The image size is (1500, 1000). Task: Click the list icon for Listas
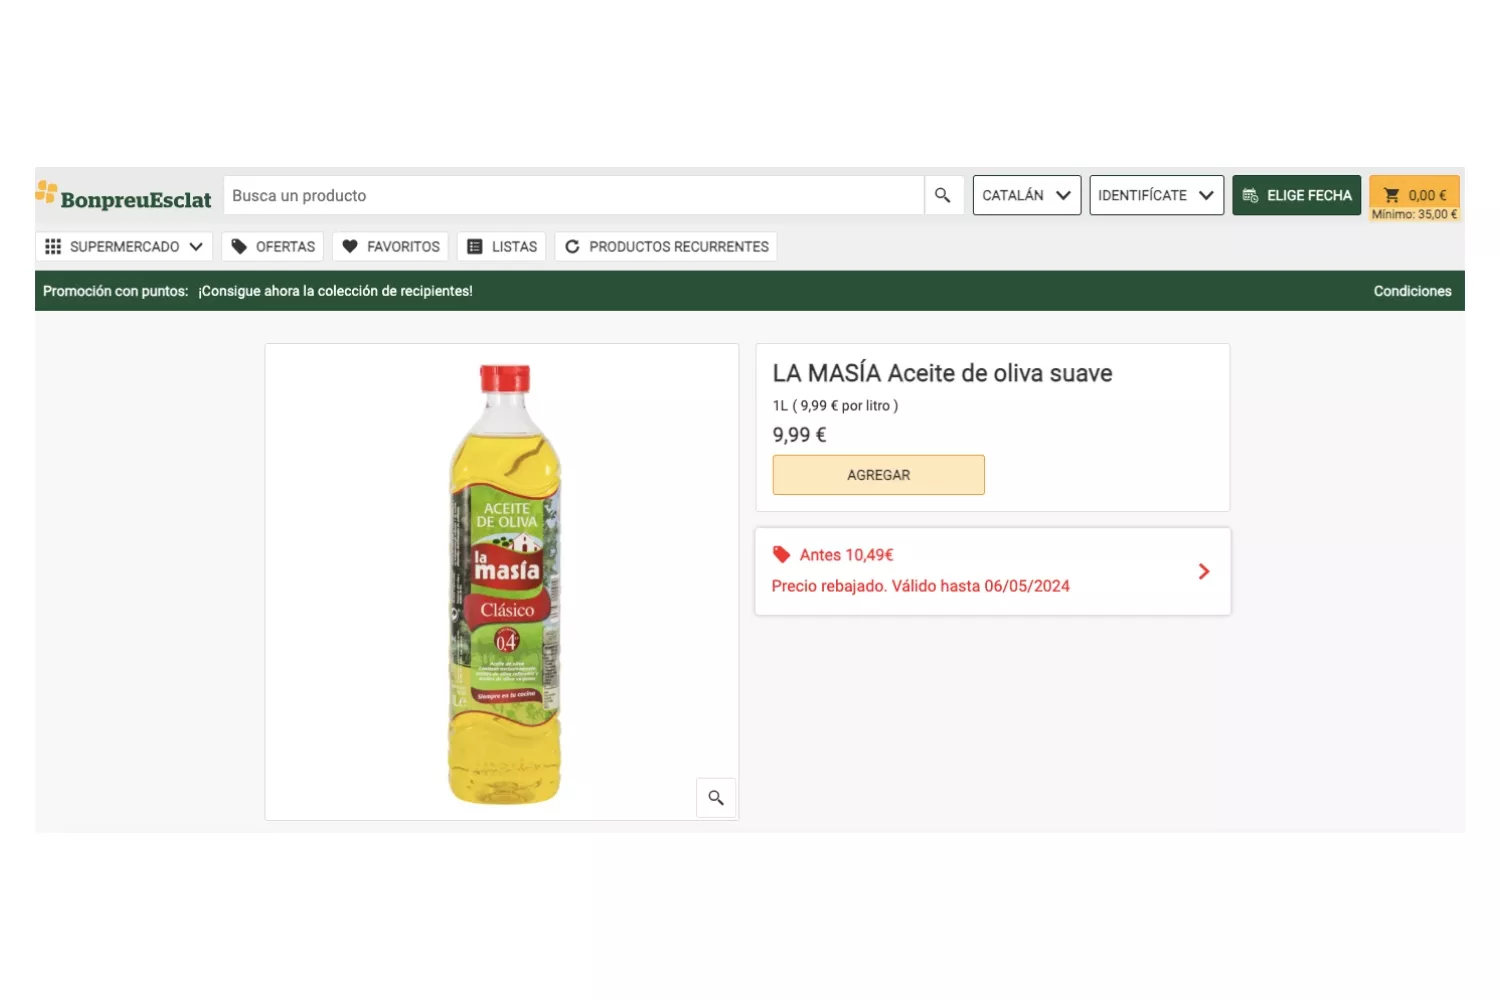[475, 246]
